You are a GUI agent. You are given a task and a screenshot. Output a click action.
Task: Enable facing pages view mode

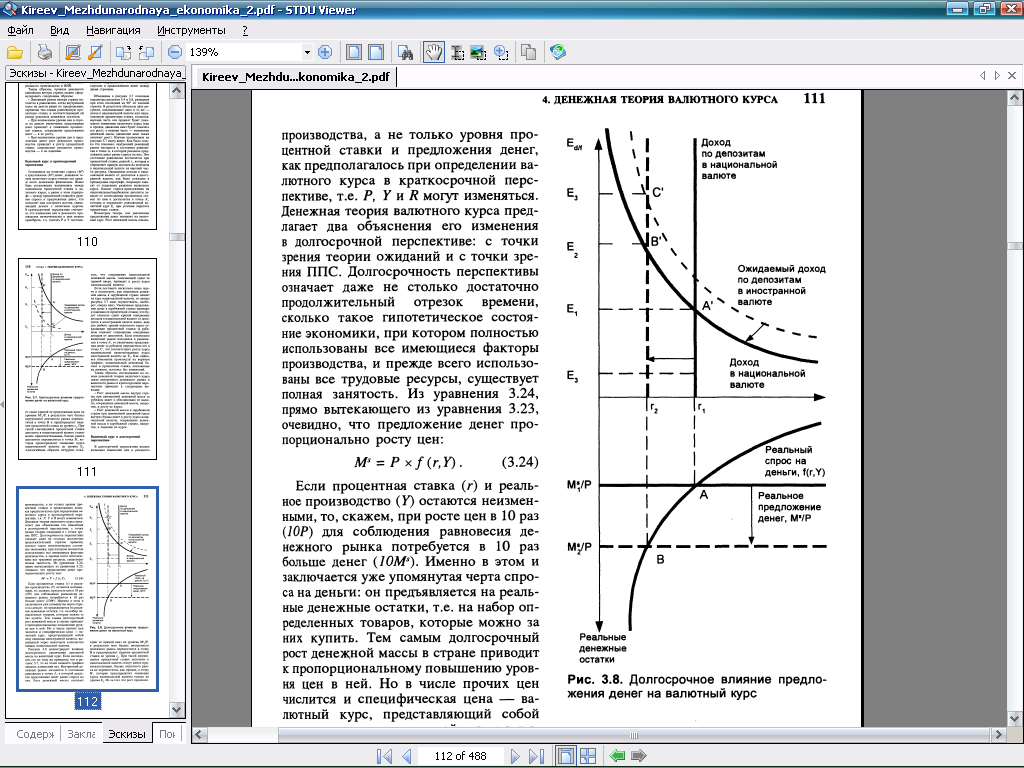coord(588,756)
